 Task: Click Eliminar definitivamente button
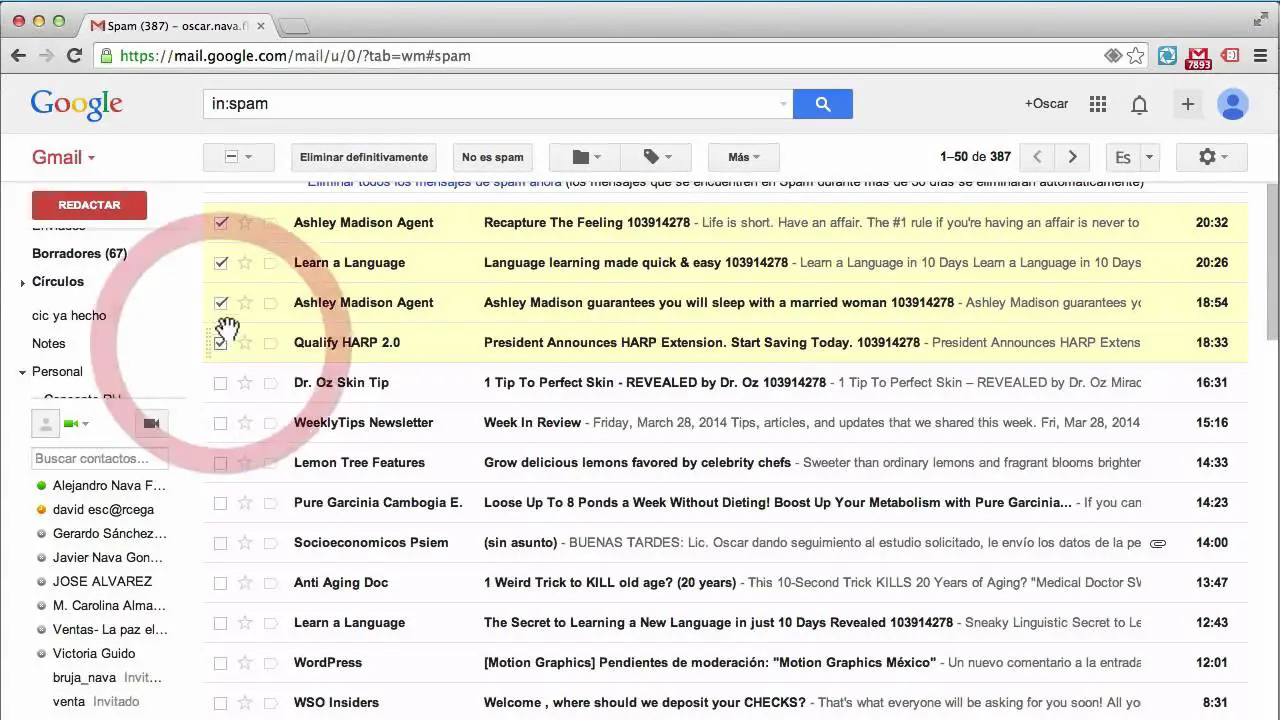[364, 157]
